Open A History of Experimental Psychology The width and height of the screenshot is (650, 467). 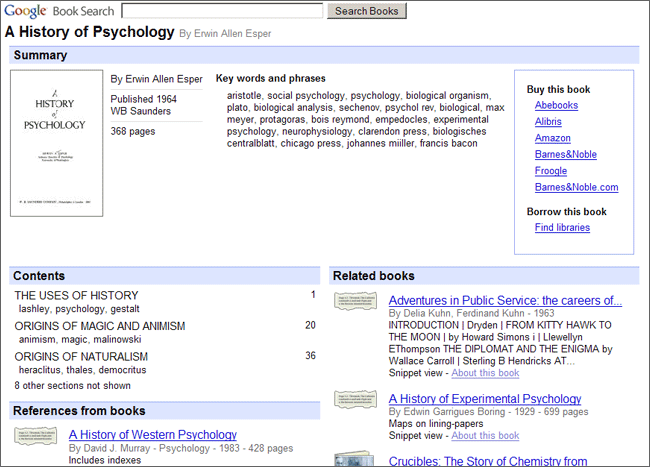[484, 399]
